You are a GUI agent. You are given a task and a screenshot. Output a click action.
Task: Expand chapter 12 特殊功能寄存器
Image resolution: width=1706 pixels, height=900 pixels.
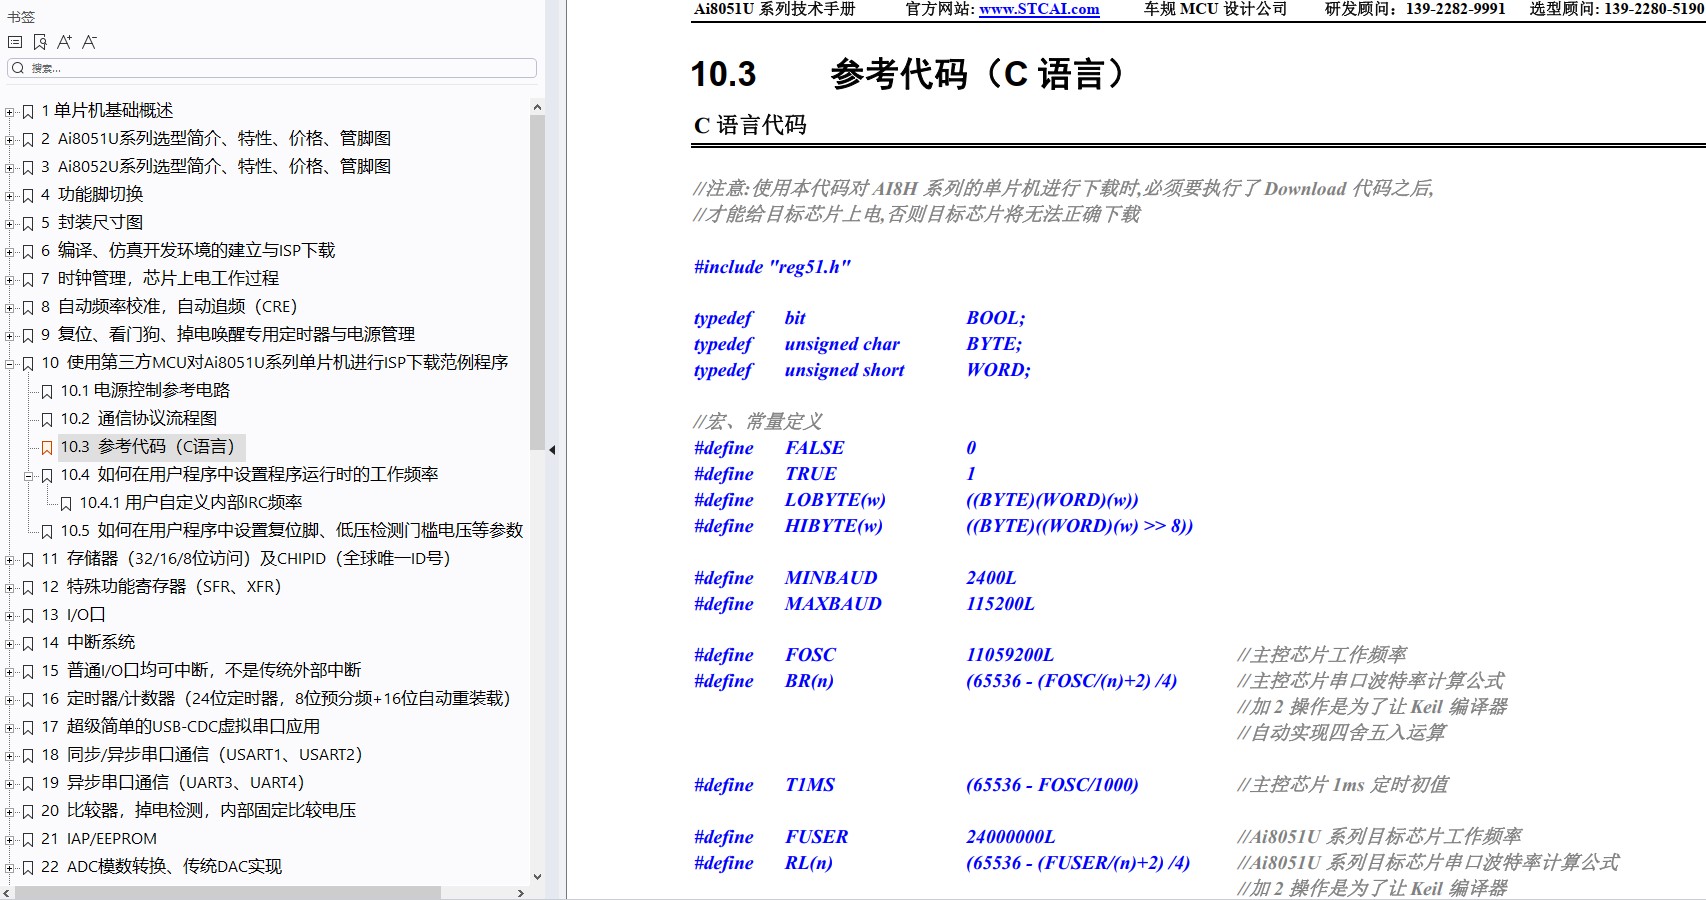pos(10,587)
